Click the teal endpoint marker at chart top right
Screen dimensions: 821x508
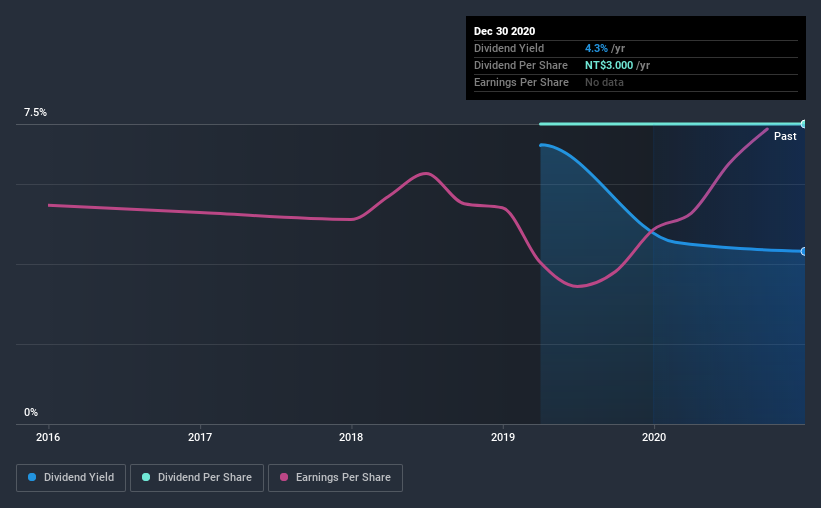(x=803, y=124)
